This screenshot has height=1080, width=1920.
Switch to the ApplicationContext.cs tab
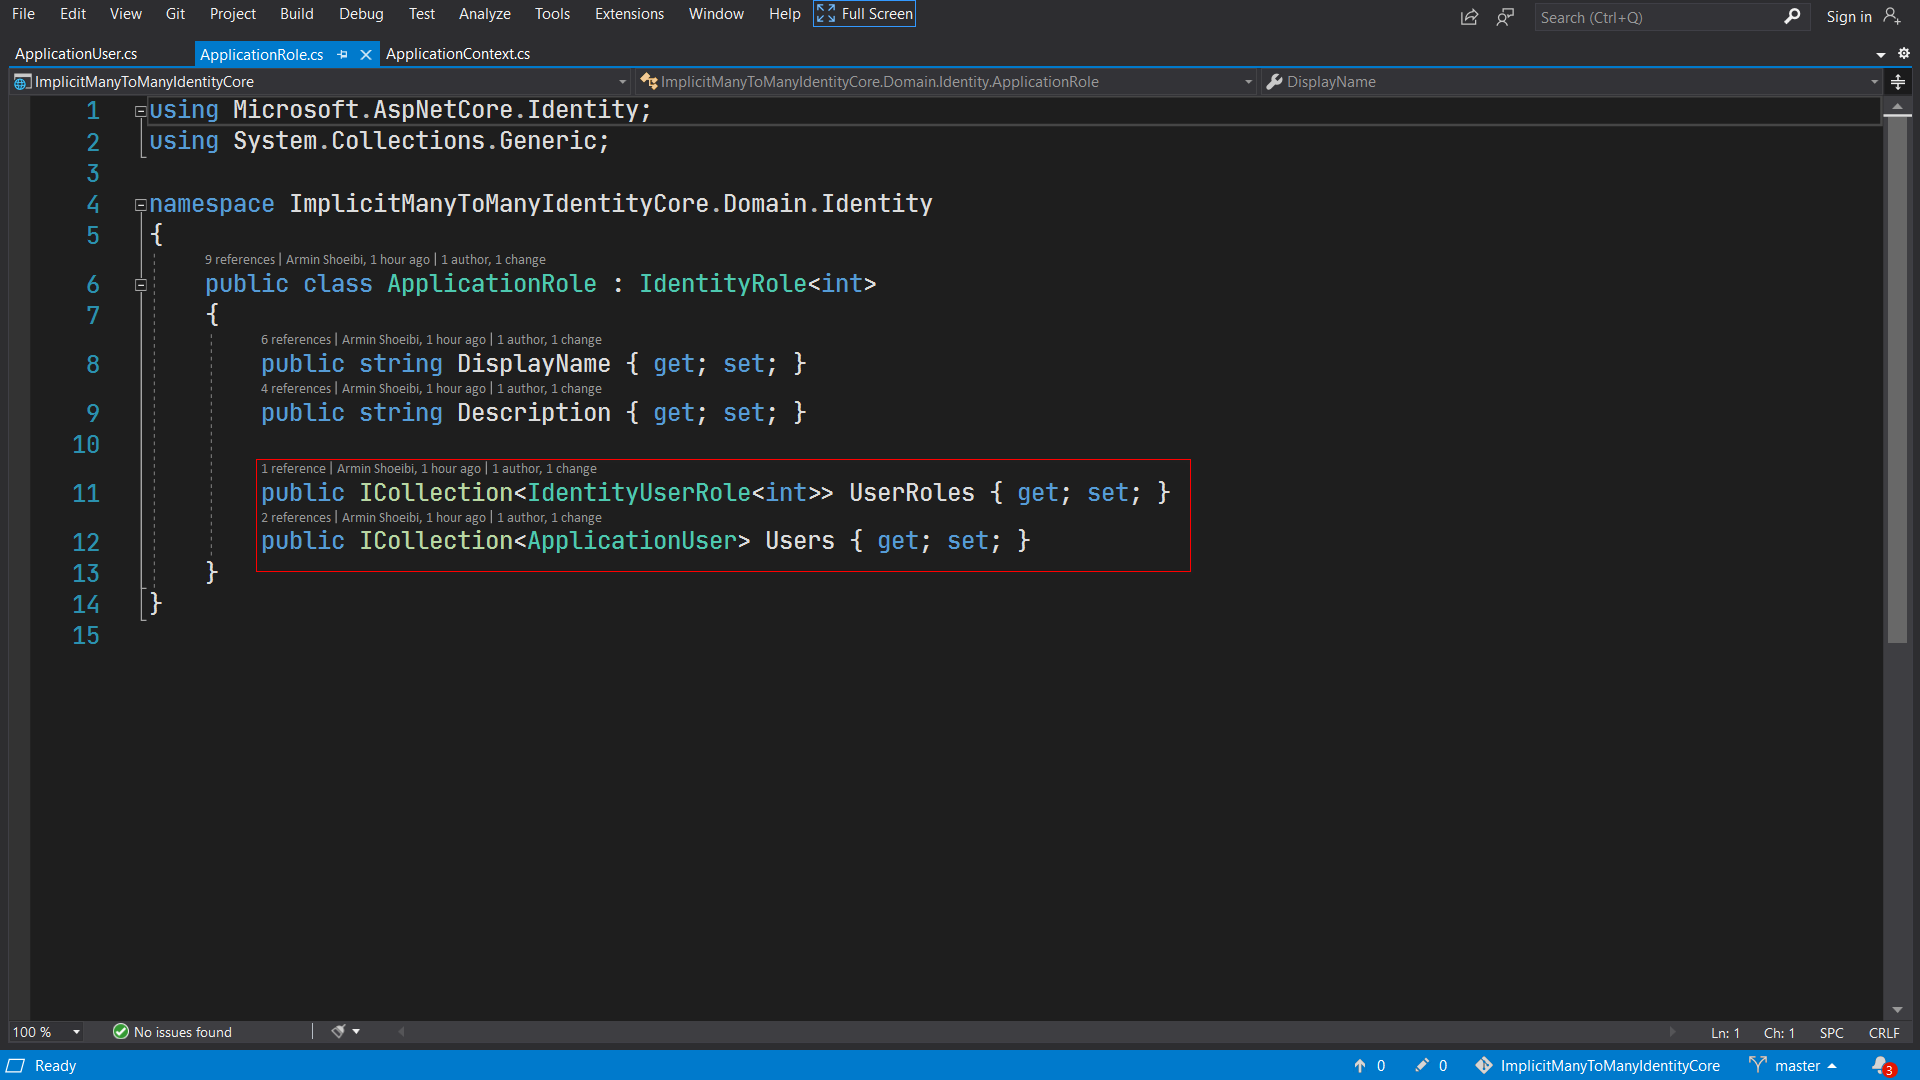coord(457,54)
